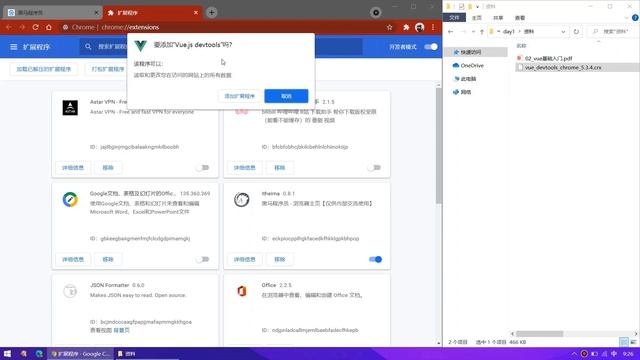640x360 pixels.
Task: Click the Office extension icon
Action: pos(242,291)
